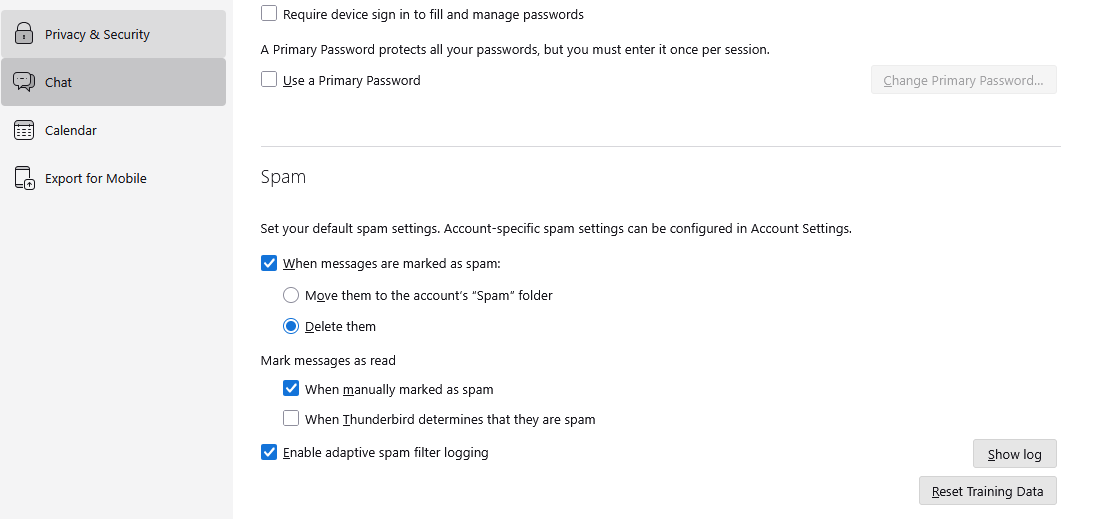Tick the Use a Primary Password checkbox
1111x519 pixels.
[x=269, y=80]
